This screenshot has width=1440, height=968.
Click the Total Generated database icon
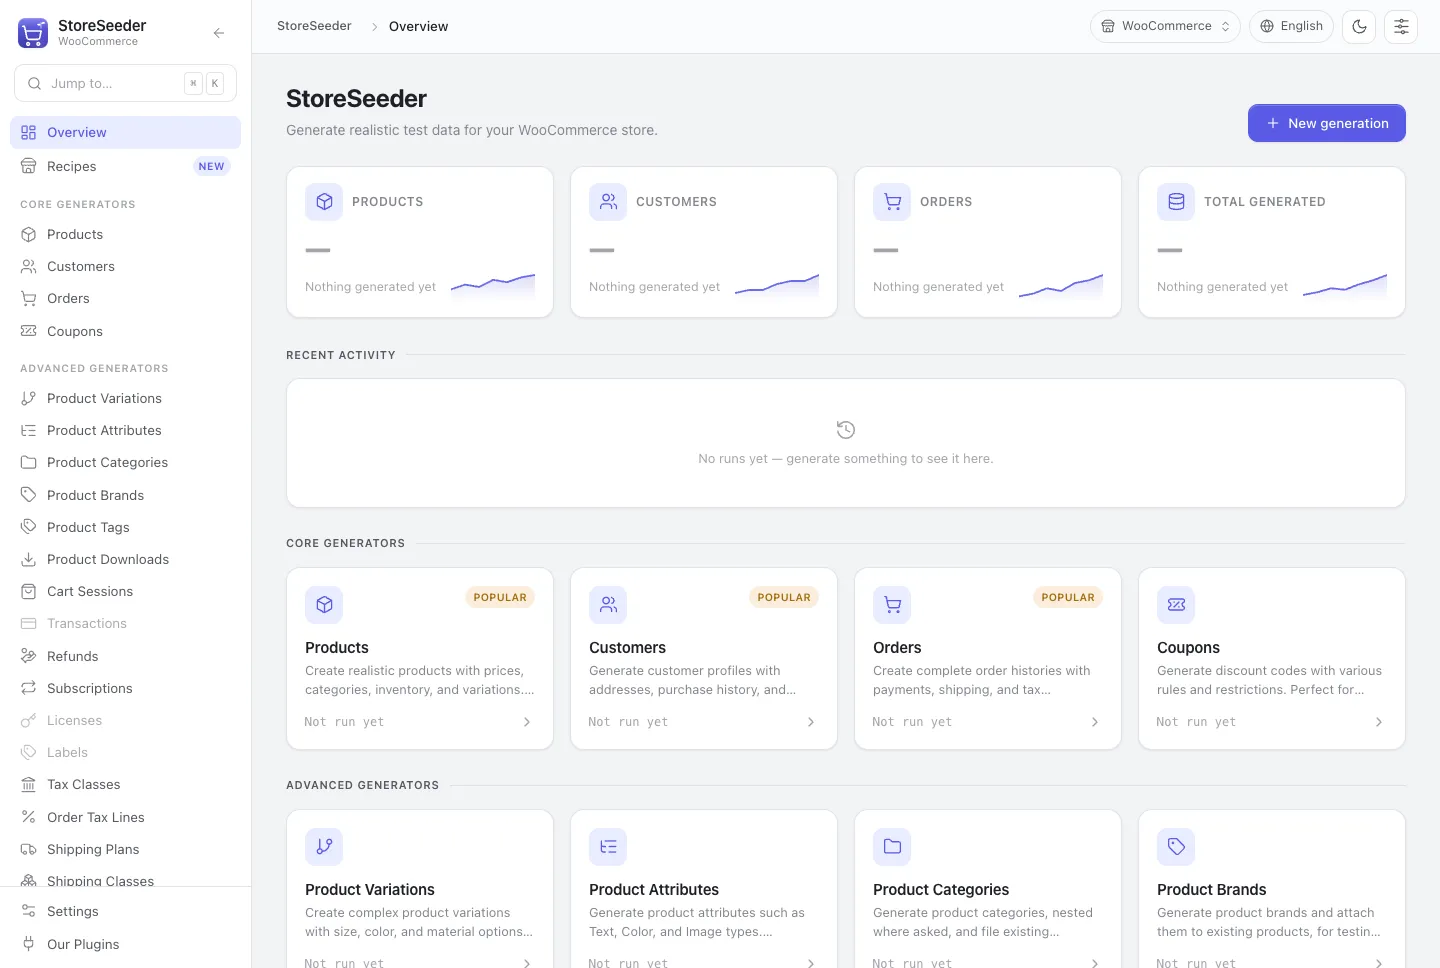(1176, 202)
